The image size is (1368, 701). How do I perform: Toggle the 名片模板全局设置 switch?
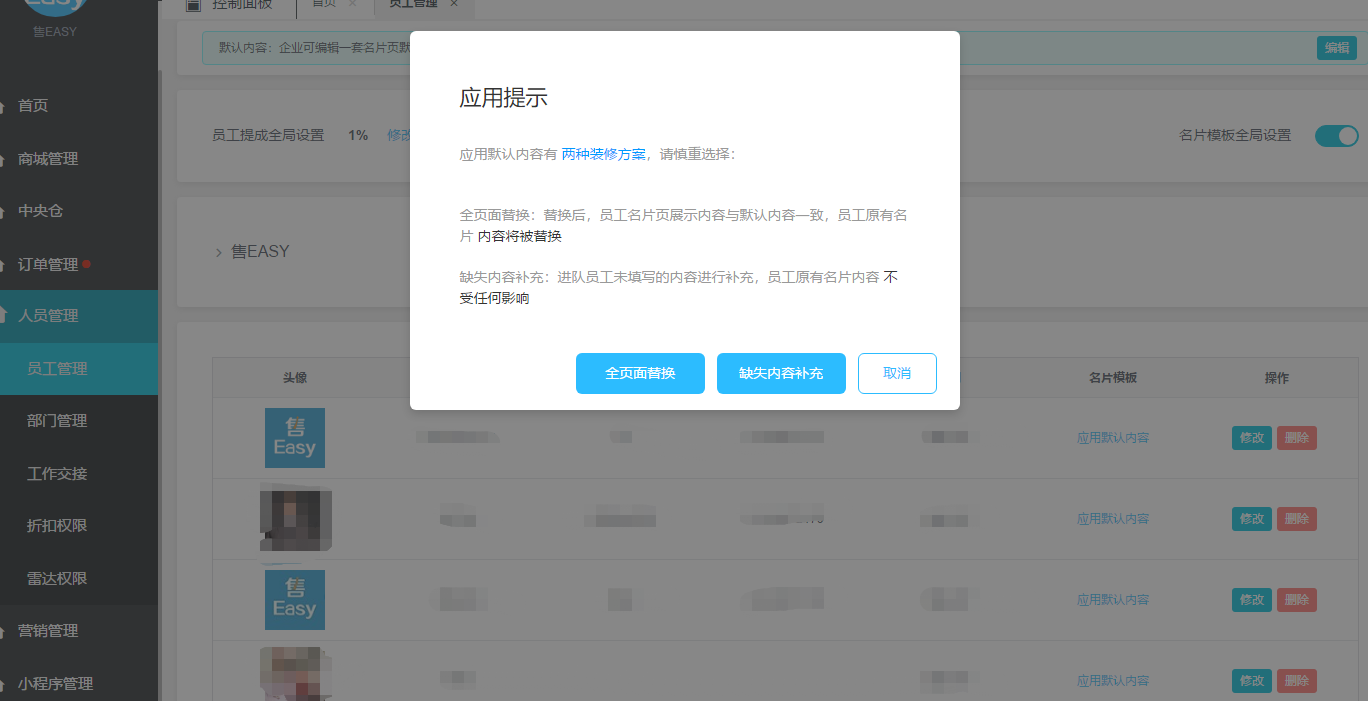pyautogui.click(x=1336, y=135)
